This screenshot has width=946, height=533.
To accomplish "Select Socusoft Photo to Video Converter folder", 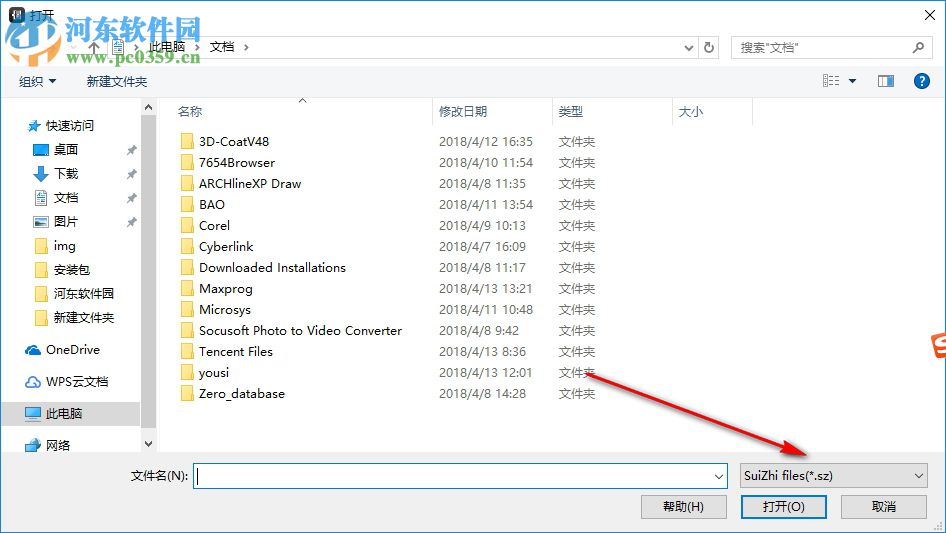I will click(x=300, y=331).
